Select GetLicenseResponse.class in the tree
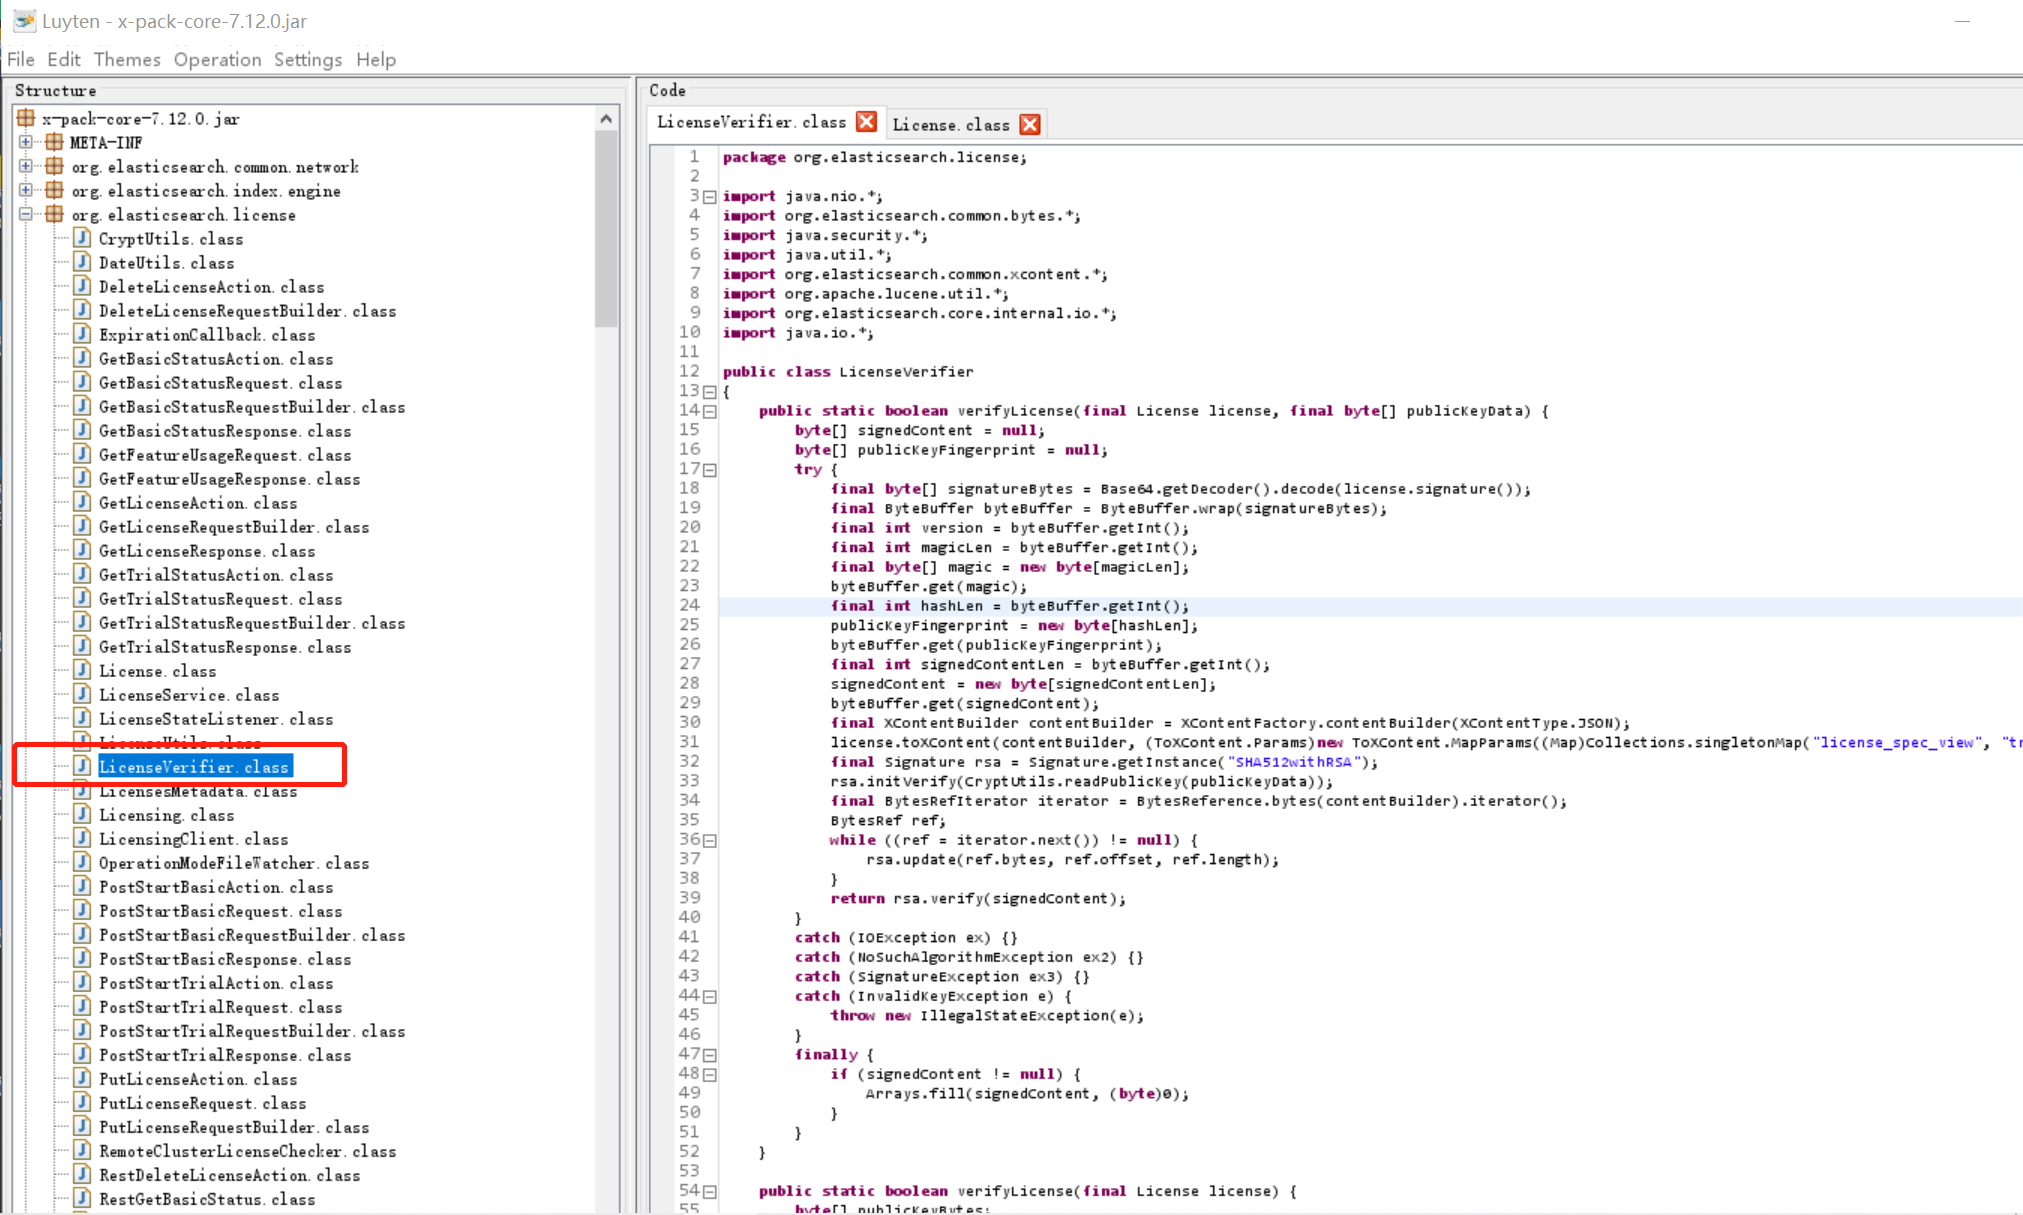The height and width of the screenshot is (1215, 2023). click(x=207, y=550)
